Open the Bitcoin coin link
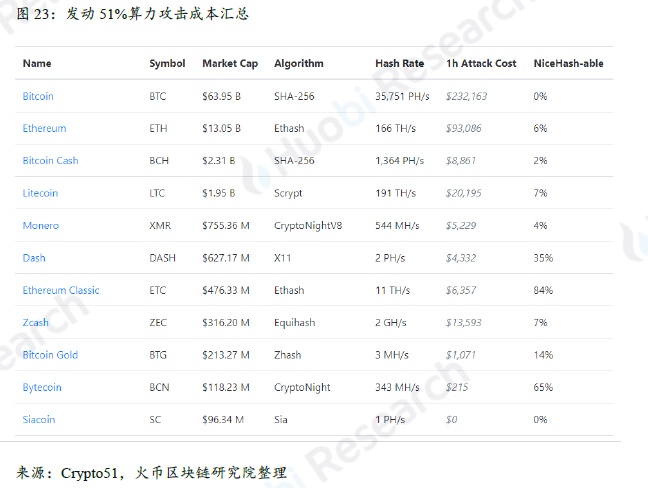The width and height of the screenshot is (648, 488). point(38,96)
